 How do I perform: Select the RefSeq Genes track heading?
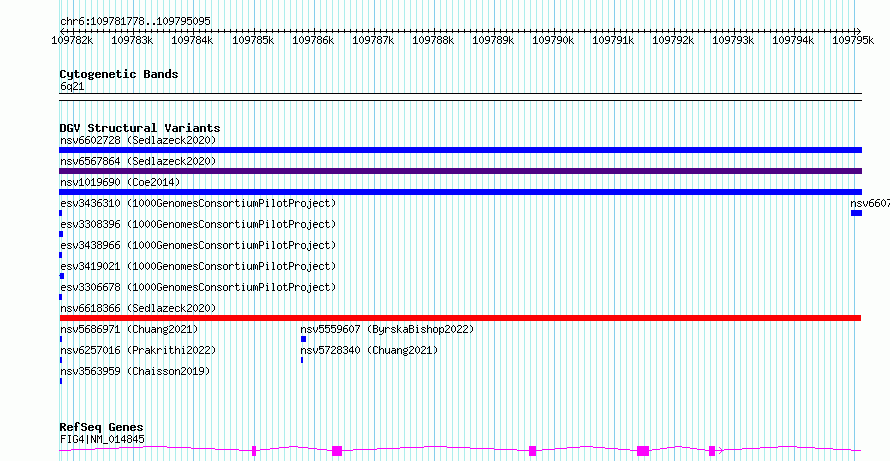click(x=102, y=428)
